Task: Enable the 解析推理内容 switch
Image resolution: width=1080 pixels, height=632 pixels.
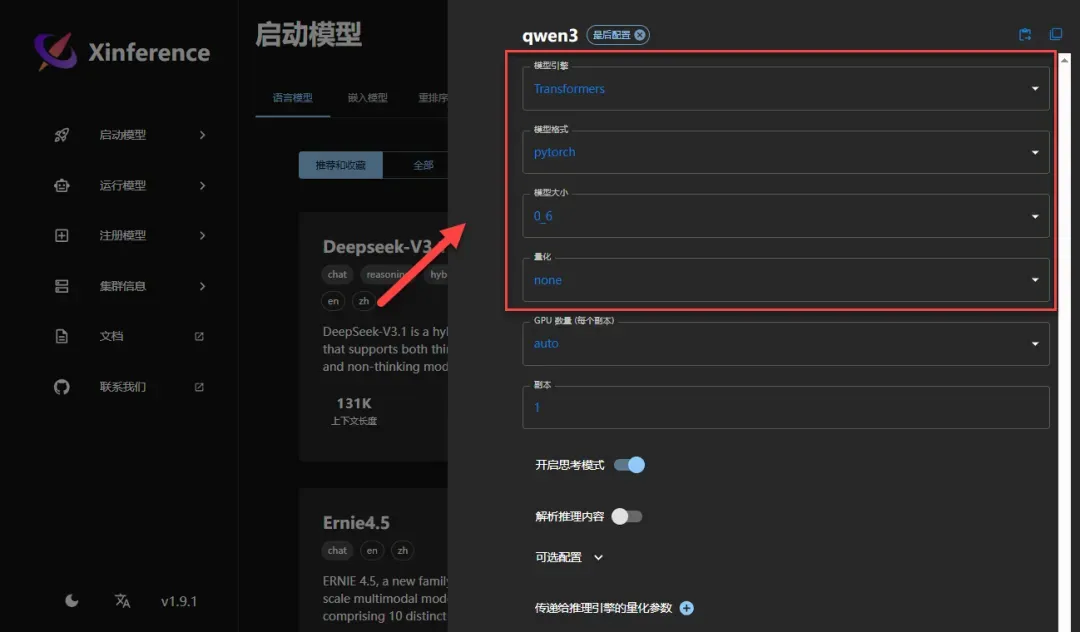Action: pyautogui.click(x=627, y=516)
